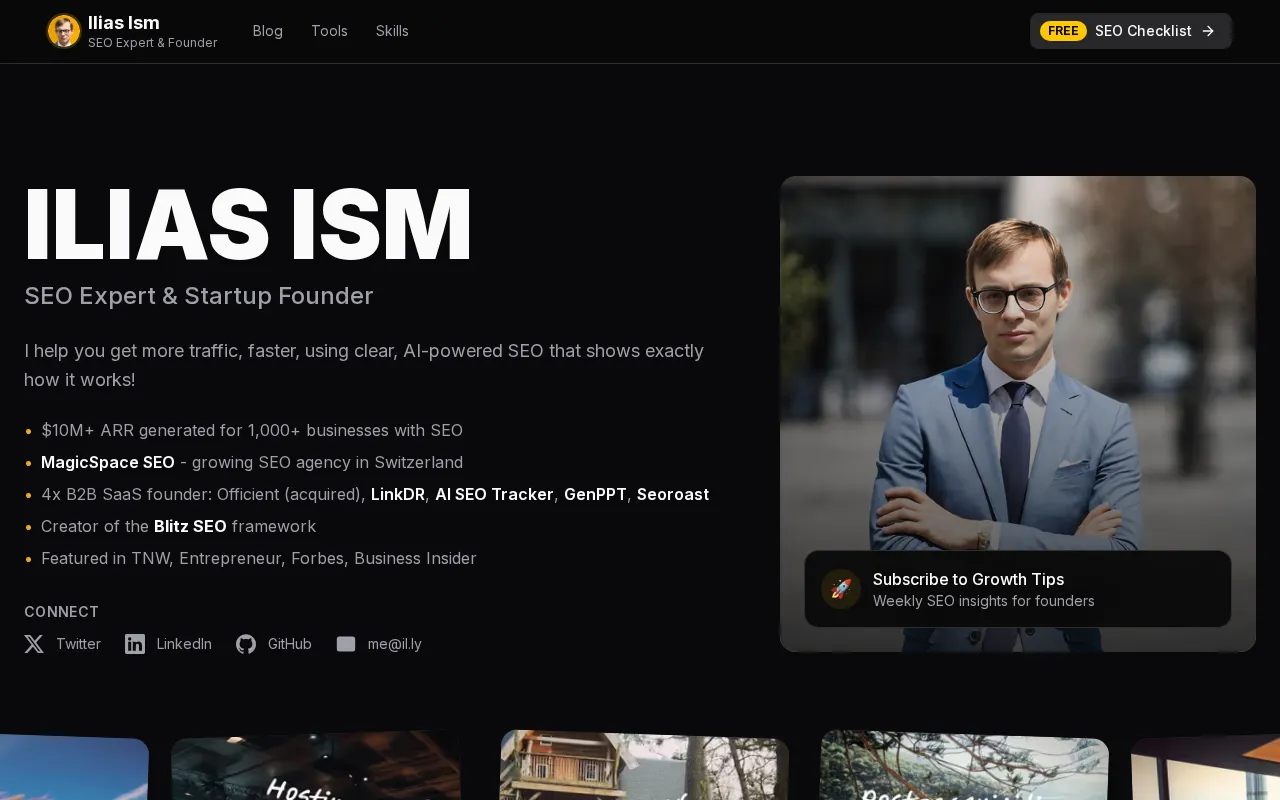Screen dimensions: 1280x800
Task: Click the Ilias Ism name in header
Action: click(124, 22)
